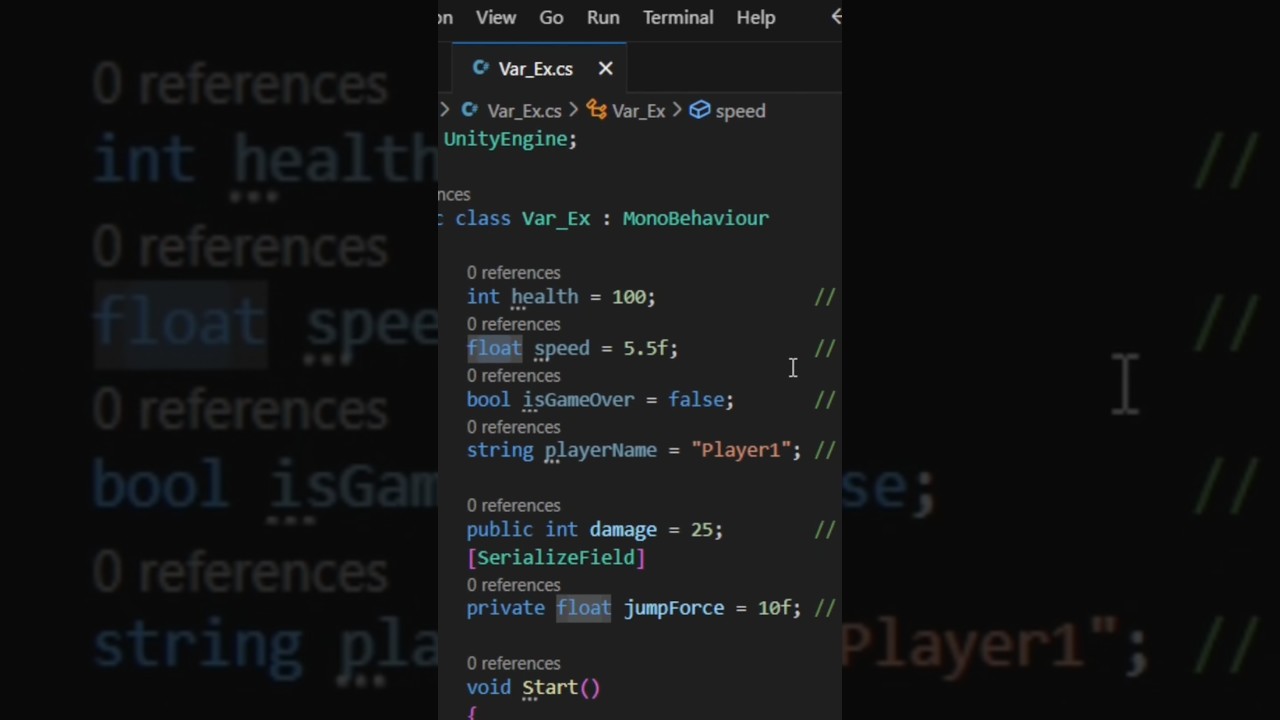The image size is (1280, 720).
Task: Click MonoBehaviour in the class declaration
Action: (x=696, y=218)
